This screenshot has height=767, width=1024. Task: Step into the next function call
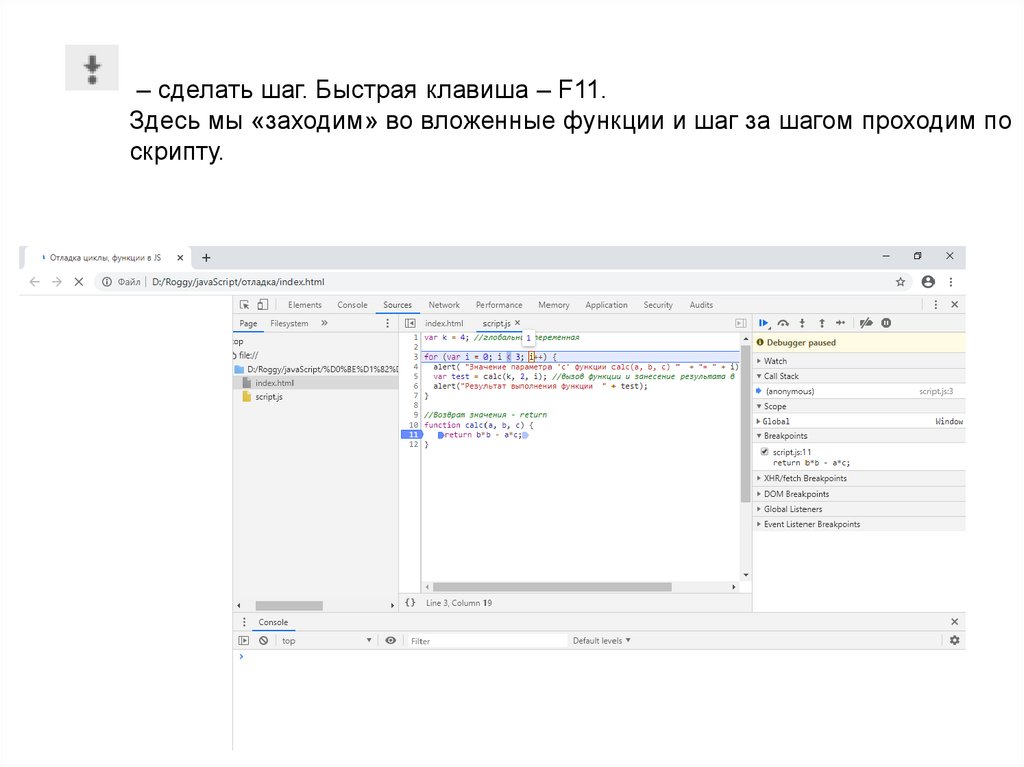[x=803, y=323]
